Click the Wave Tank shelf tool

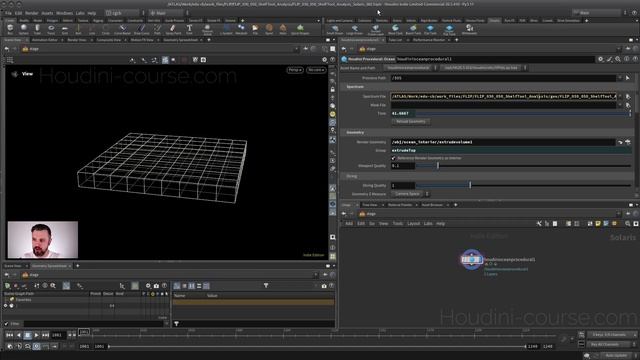pos(395,29)
